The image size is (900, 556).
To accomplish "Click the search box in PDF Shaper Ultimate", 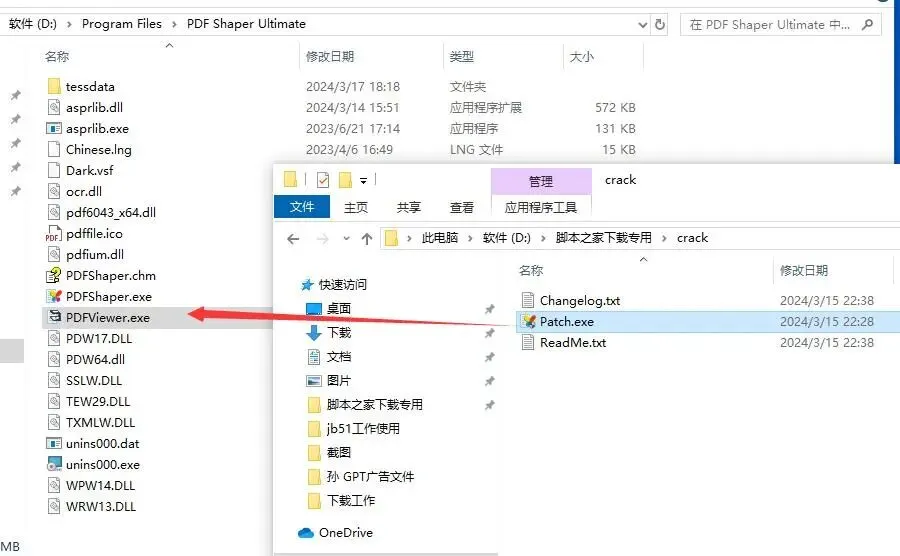I will [x=780, y=25].
